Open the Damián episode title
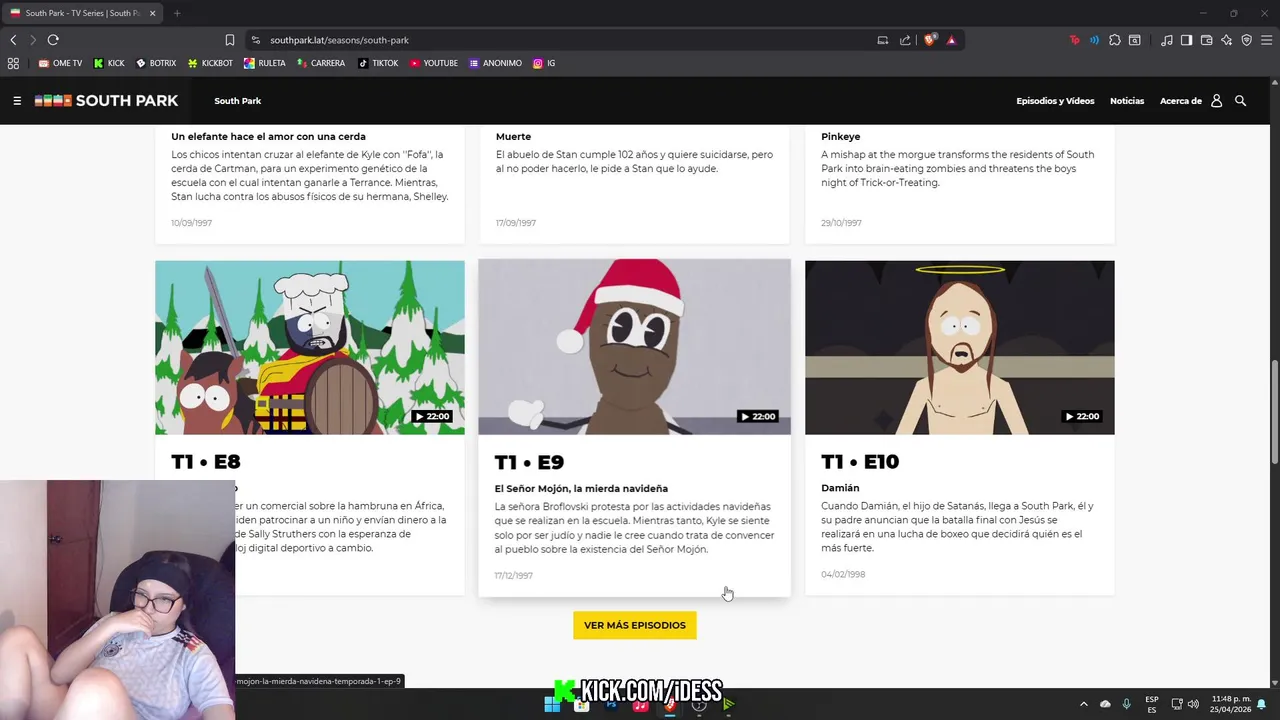1280x720 pixels. coord(840,488)
